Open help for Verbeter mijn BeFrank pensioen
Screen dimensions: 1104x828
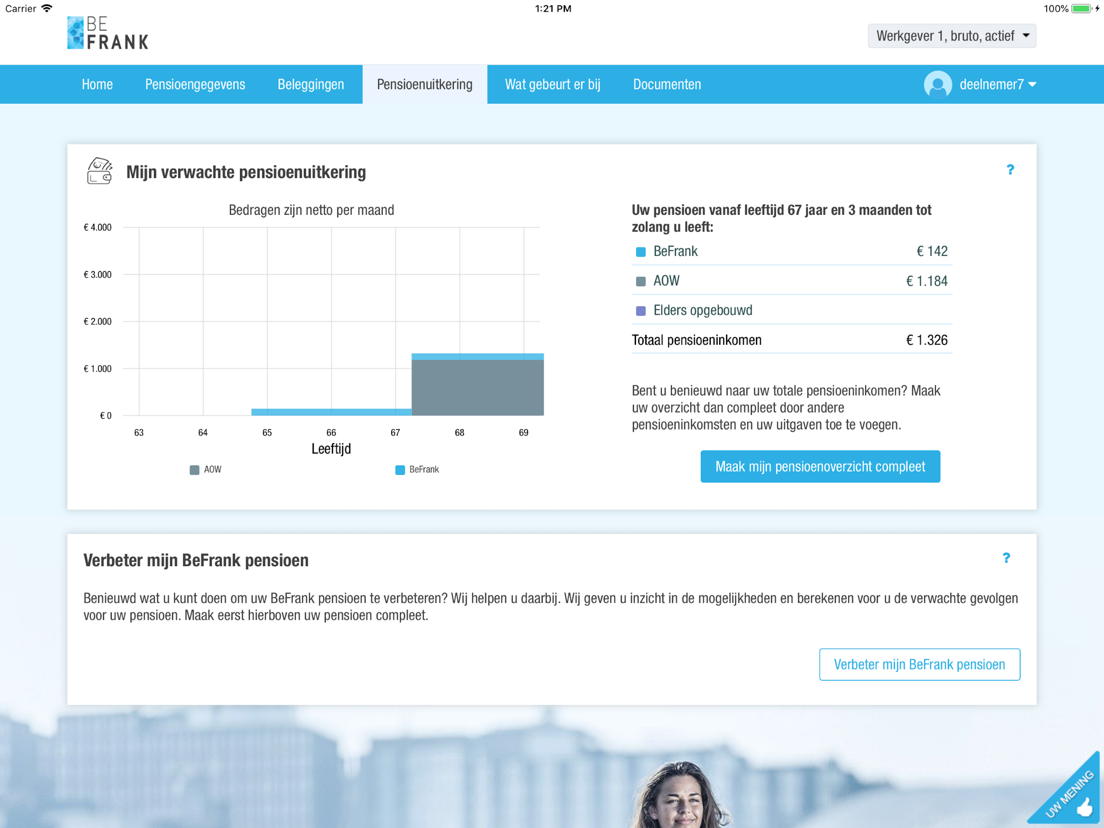[1006, 558]
